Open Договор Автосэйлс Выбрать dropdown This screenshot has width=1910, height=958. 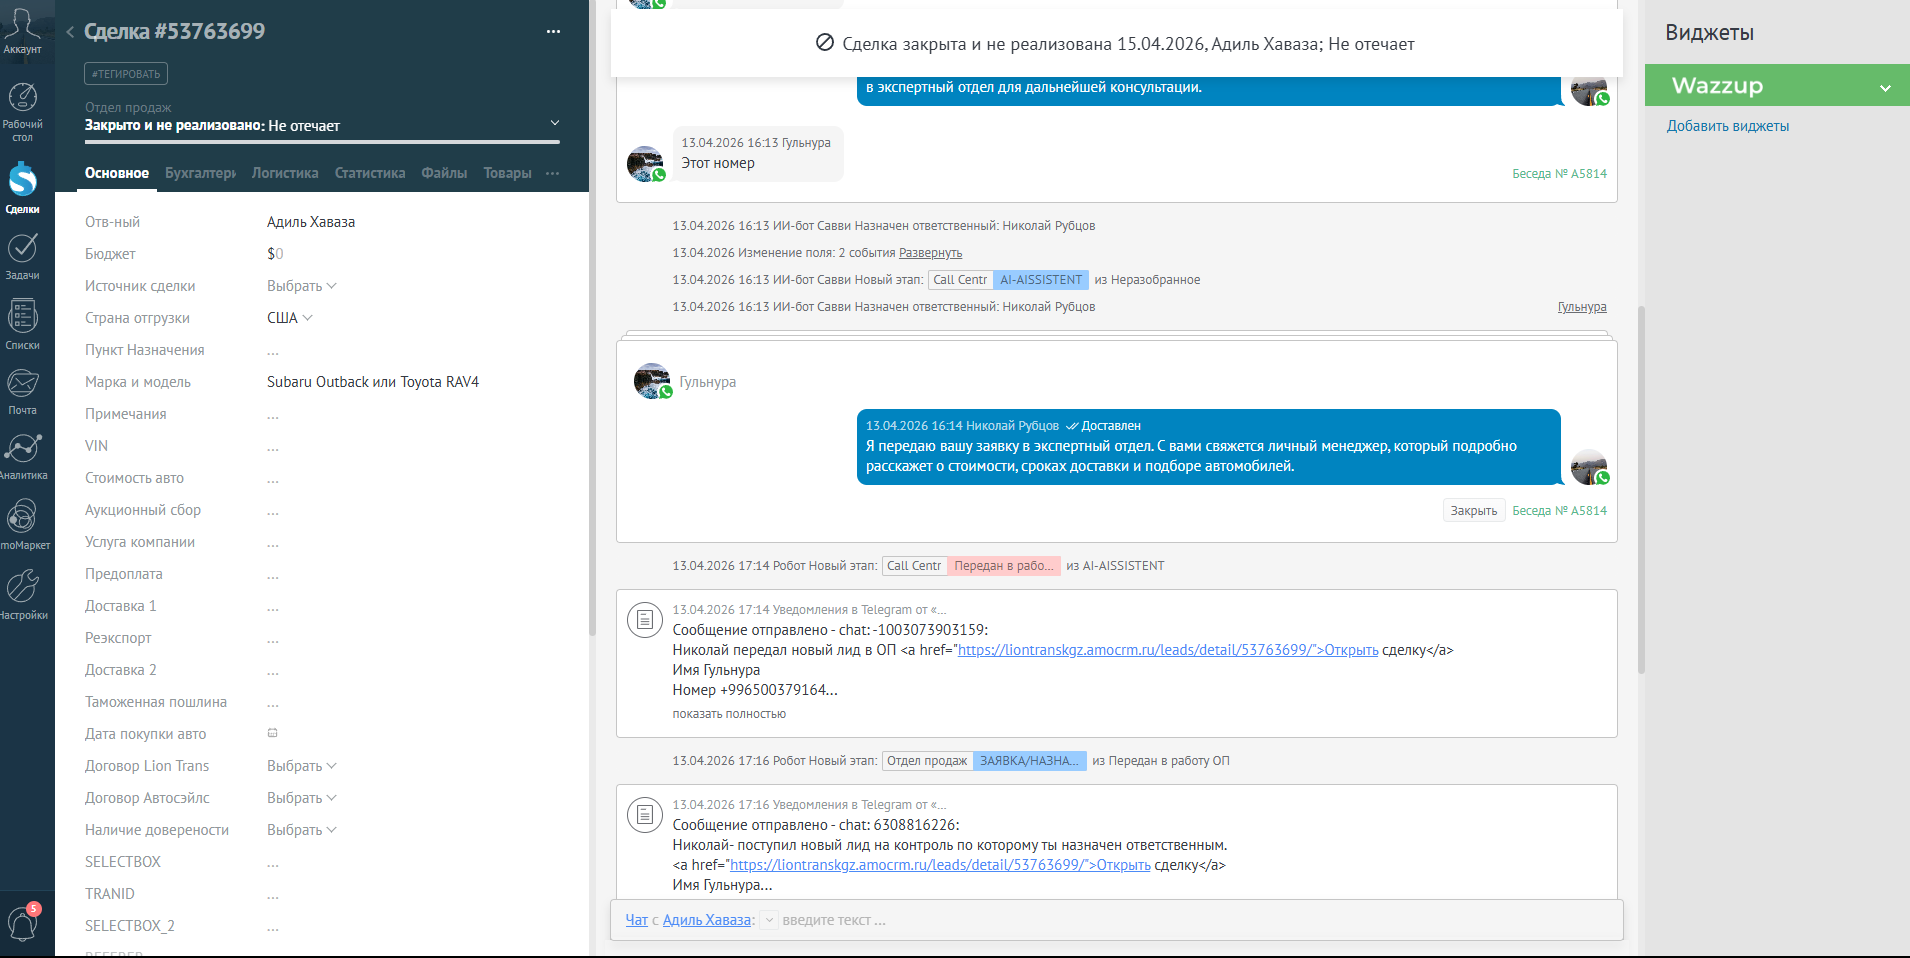(301, 798)
